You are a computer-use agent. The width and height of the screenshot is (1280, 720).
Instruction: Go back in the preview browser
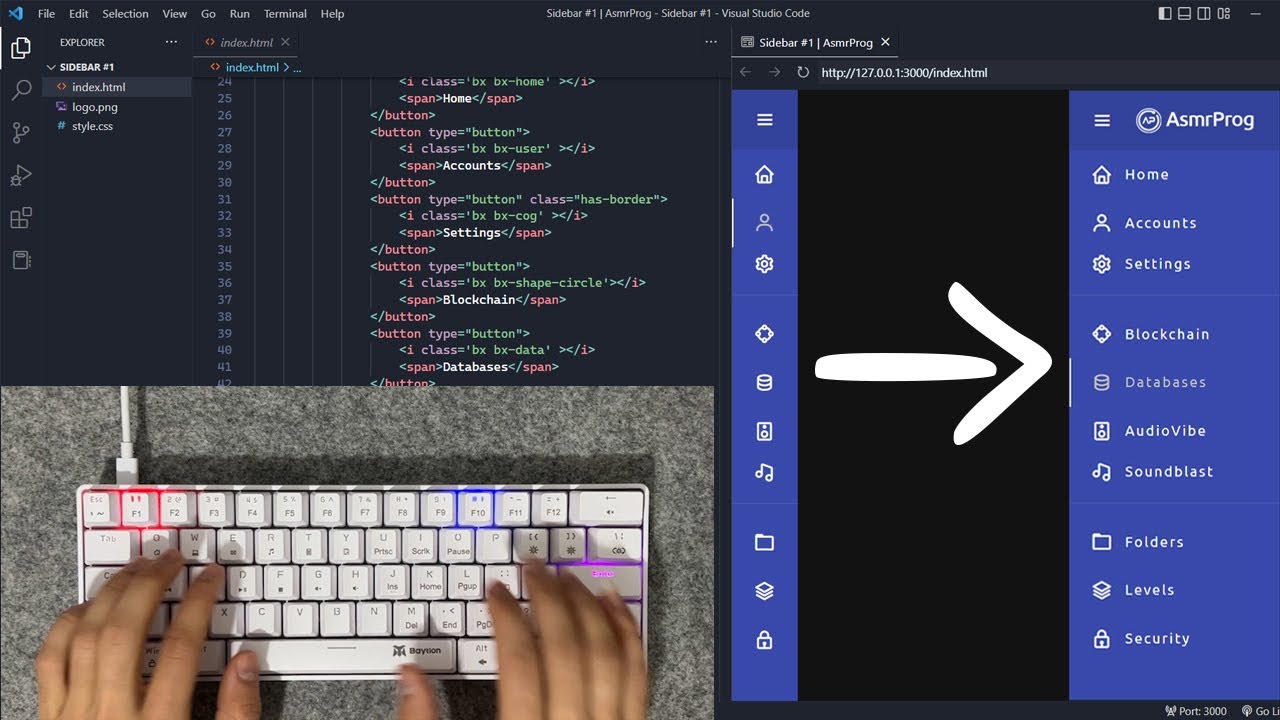point(745,72)
